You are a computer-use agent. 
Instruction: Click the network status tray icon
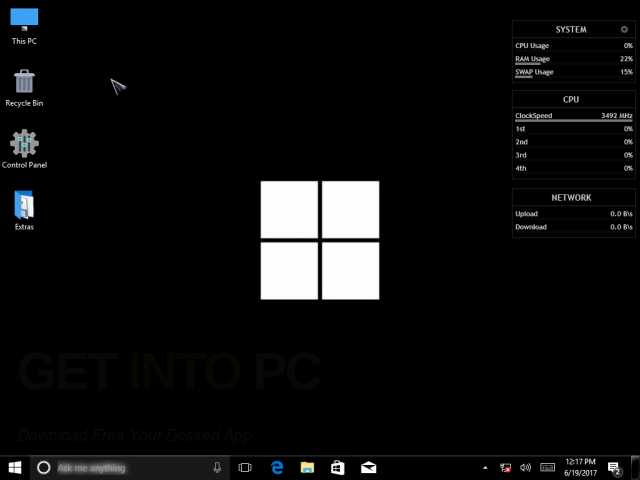pyautogui.click(x=505, y=468)
